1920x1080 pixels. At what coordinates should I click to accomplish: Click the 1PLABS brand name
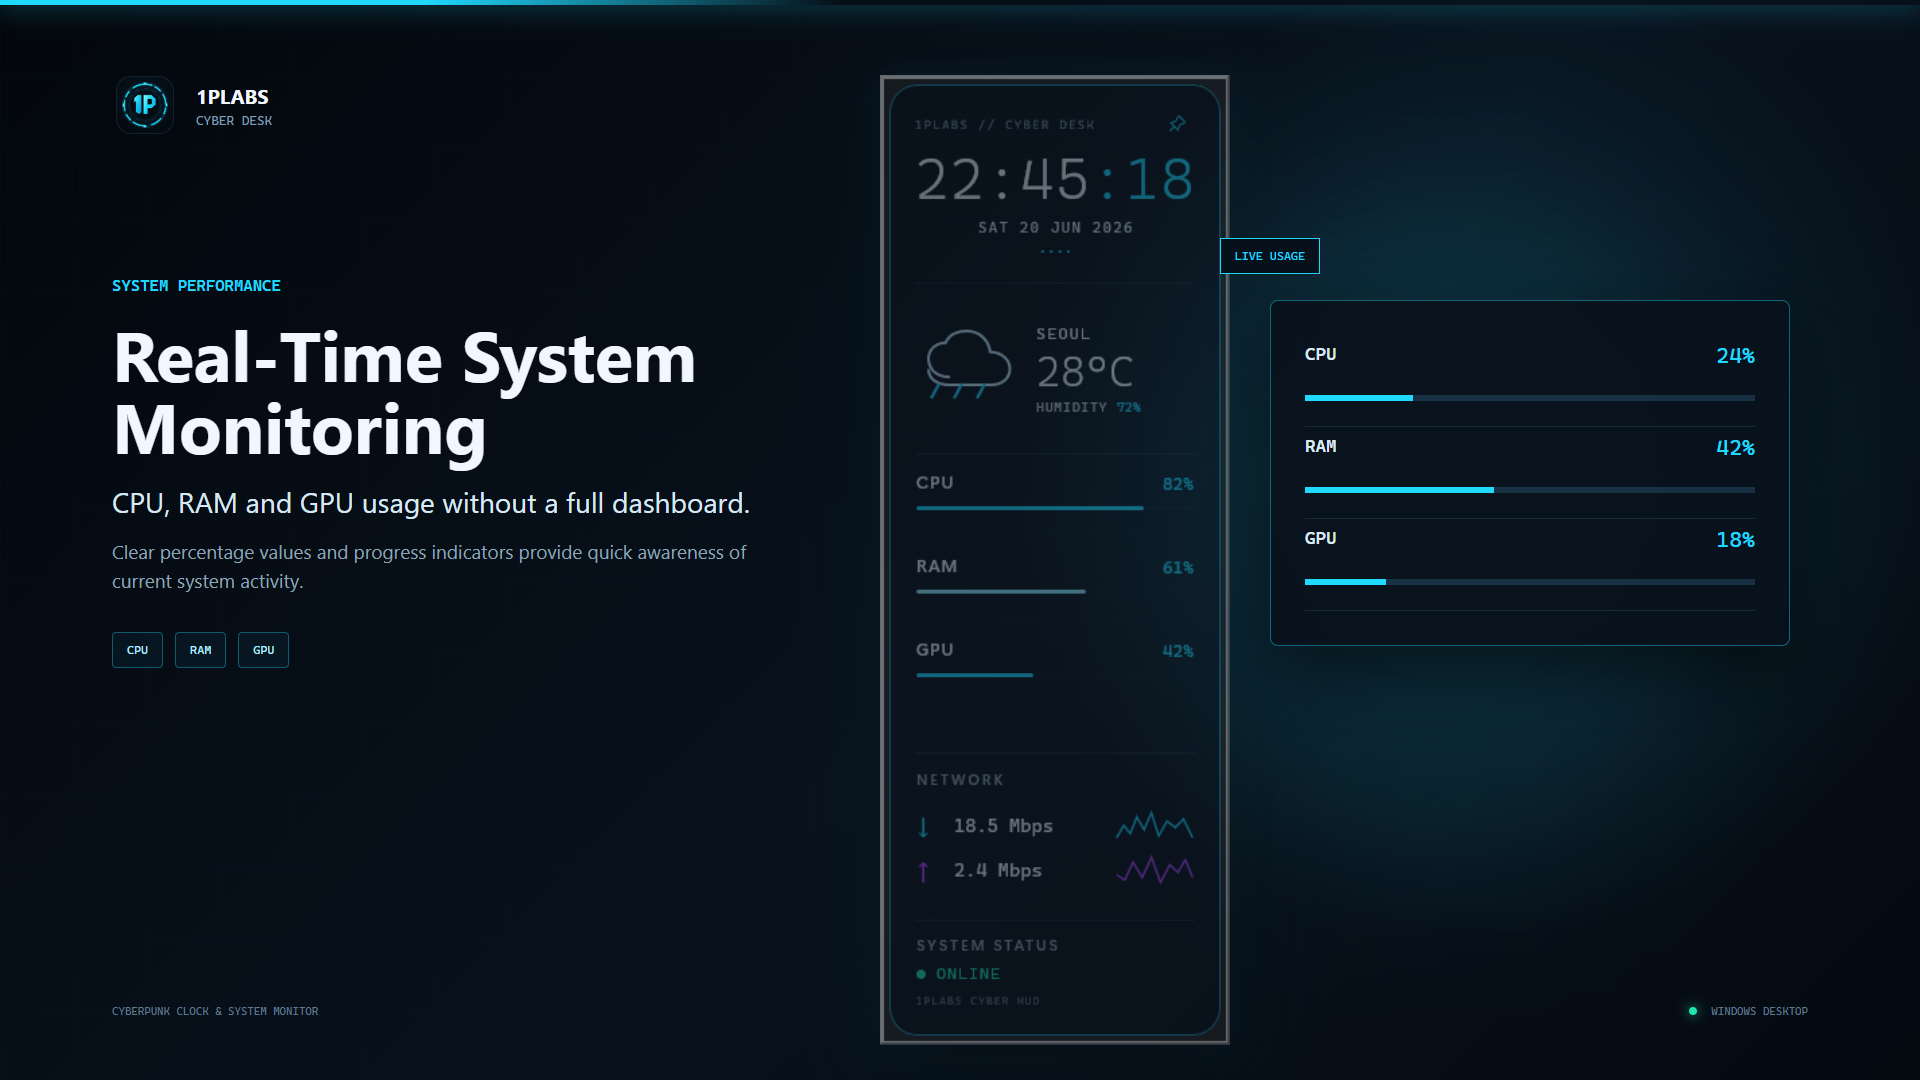point(232,97)
